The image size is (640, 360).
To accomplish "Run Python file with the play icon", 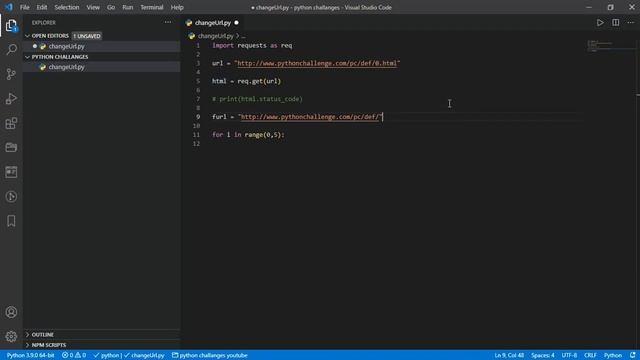I will pyautogui.click(x=600, y=23).
